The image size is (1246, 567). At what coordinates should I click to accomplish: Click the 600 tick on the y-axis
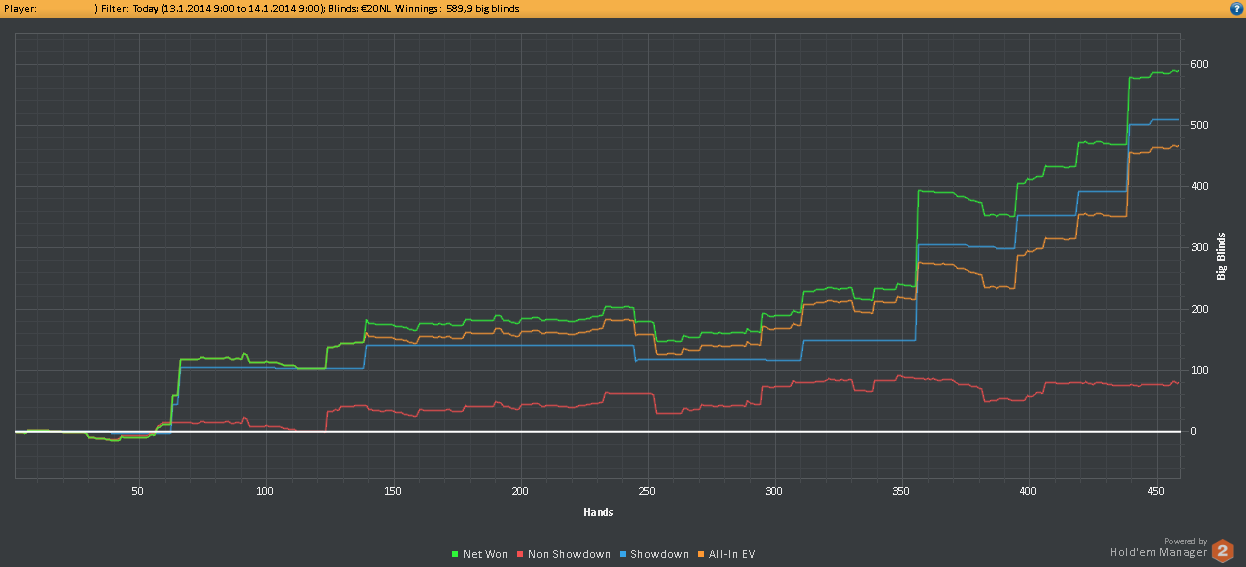[1199, 65]
